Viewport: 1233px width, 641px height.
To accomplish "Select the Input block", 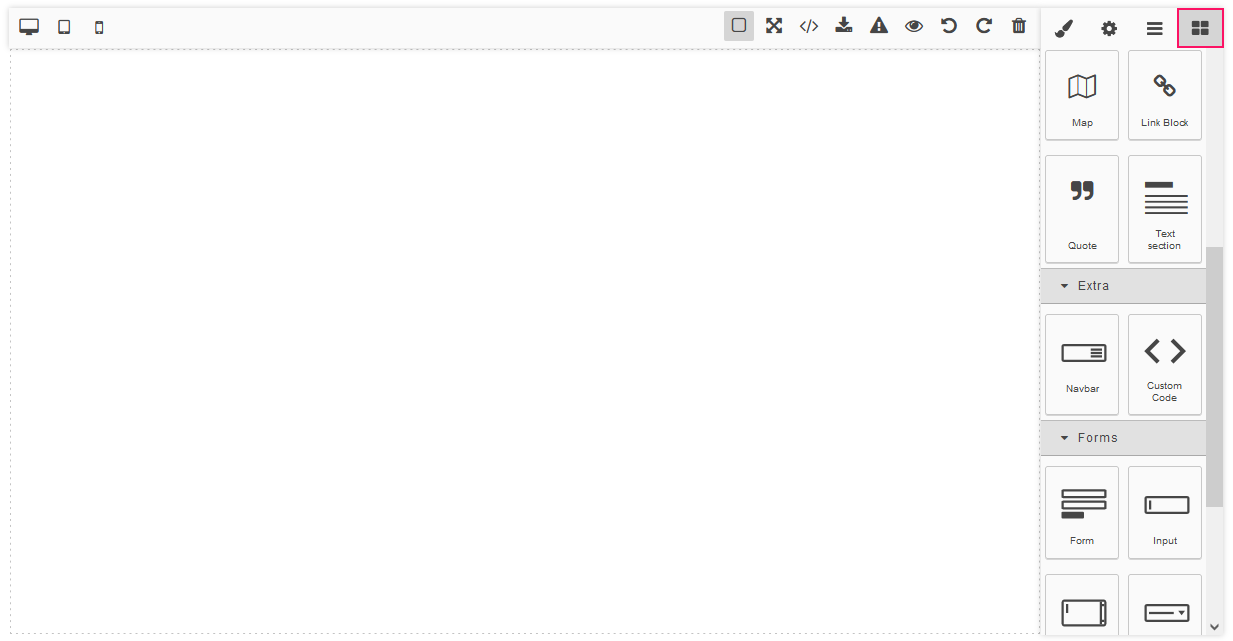I will pyautogui.click(x=1165, y=512).
